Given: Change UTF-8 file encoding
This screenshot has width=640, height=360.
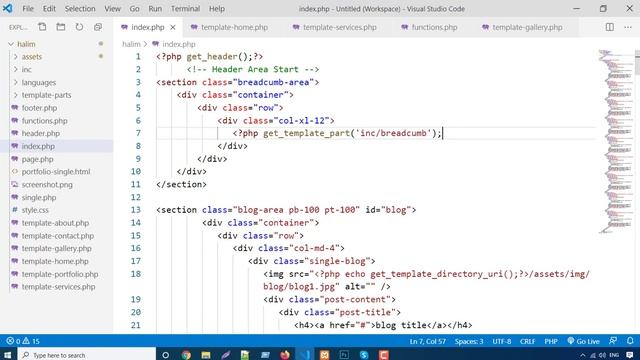Looking at the screenshot, I should 502,341.
